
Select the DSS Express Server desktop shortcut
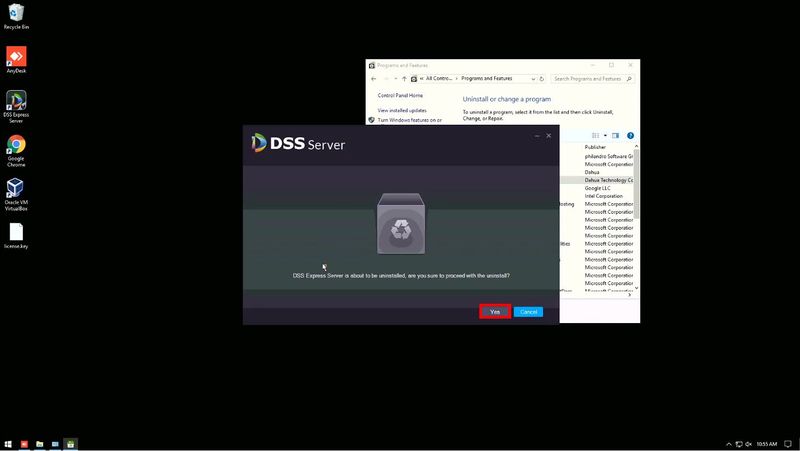pos(16,107)
